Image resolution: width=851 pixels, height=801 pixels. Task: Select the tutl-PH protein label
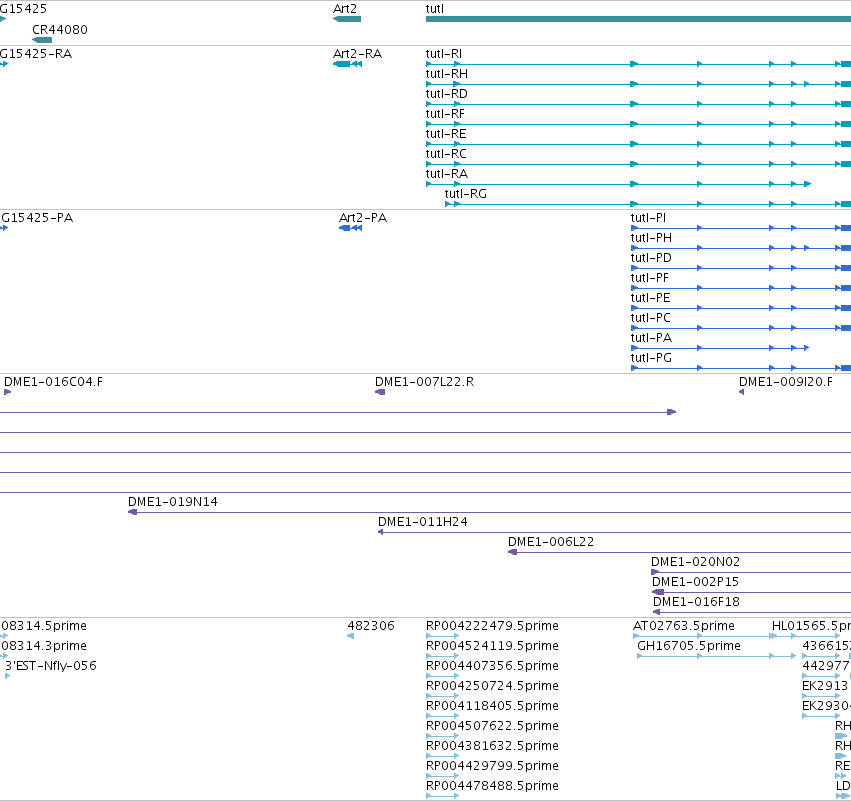[x=651, y=238]
